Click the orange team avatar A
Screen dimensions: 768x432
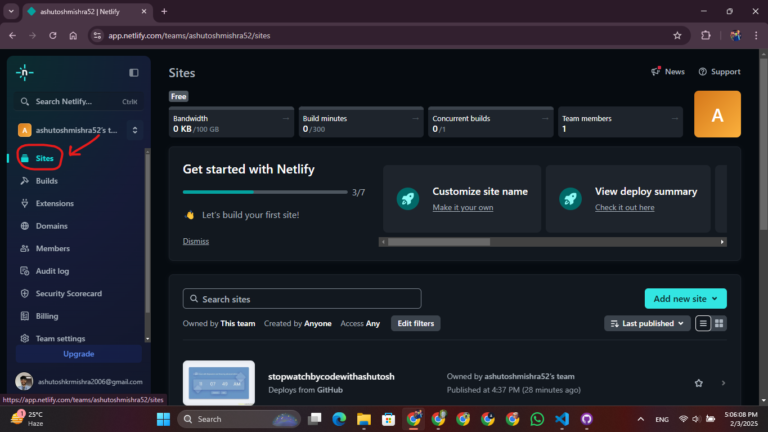[x=717, y=114]
